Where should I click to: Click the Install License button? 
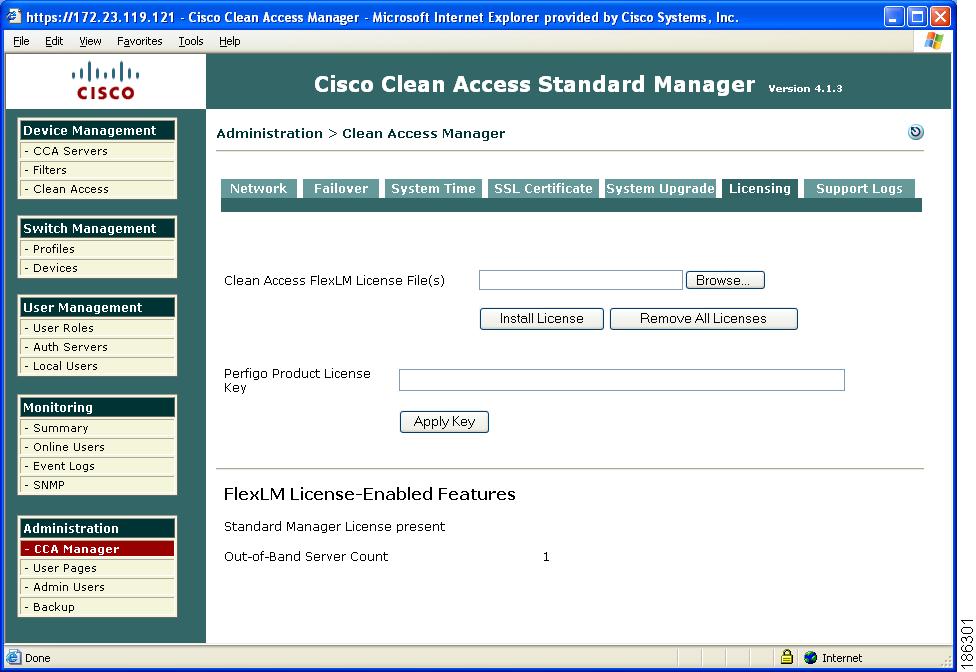click(541, 318)
